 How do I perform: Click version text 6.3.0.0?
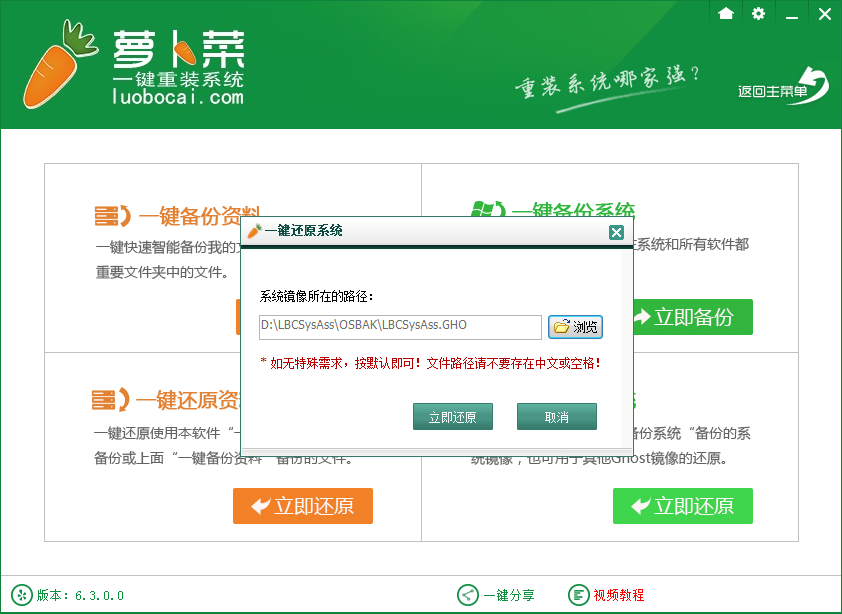tap(99, 596)
